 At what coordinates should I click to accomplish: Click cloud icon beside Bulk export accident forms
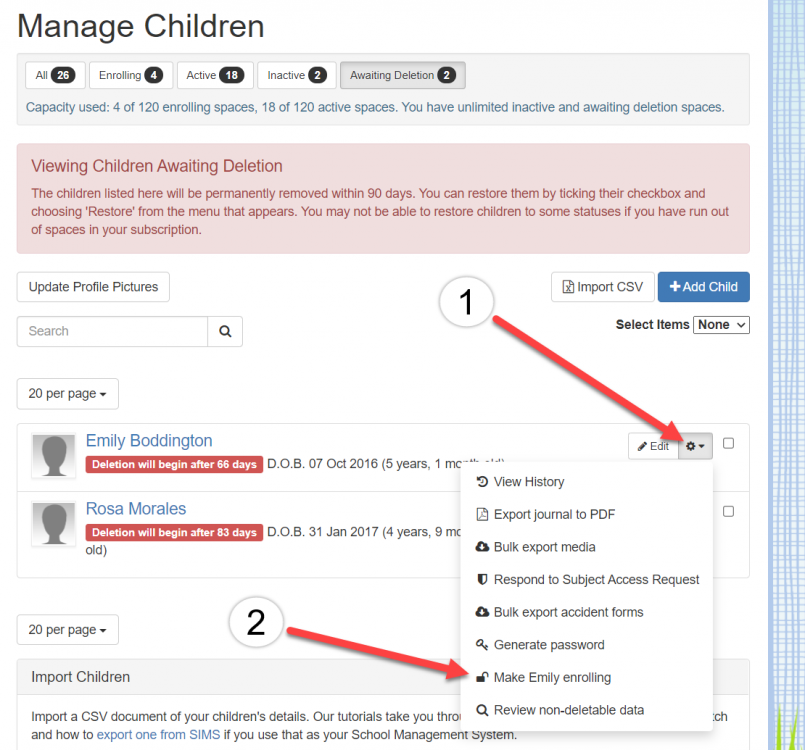pos(482,612)
